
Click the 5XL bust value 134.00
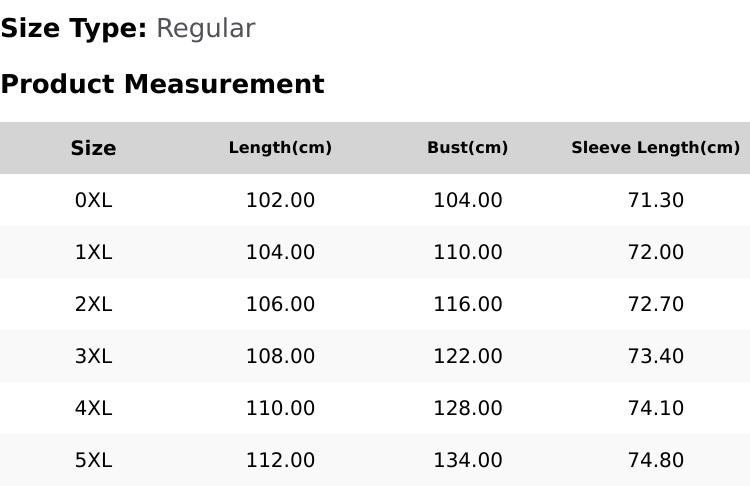click(468, 461)
